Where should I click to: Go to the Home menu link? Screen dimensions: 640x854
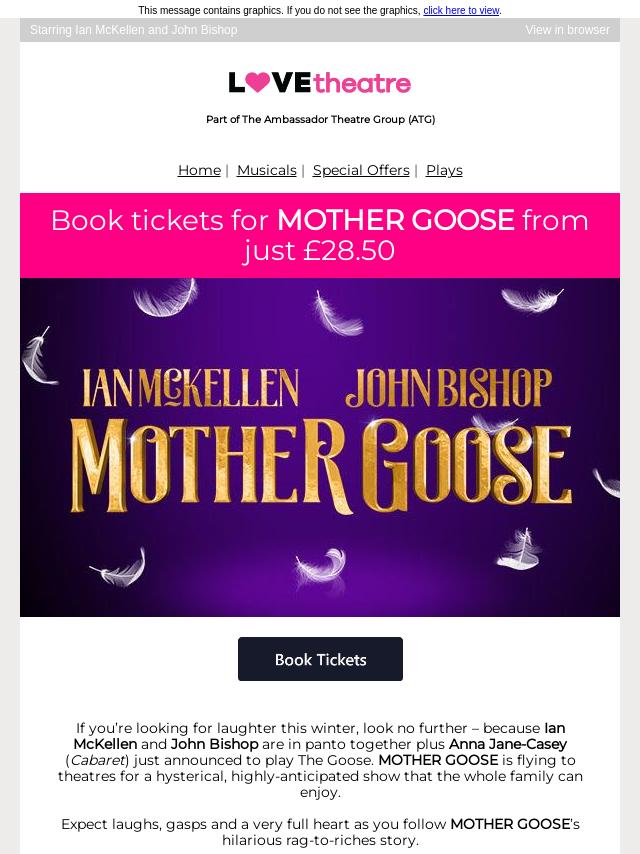tap(199, 170)
